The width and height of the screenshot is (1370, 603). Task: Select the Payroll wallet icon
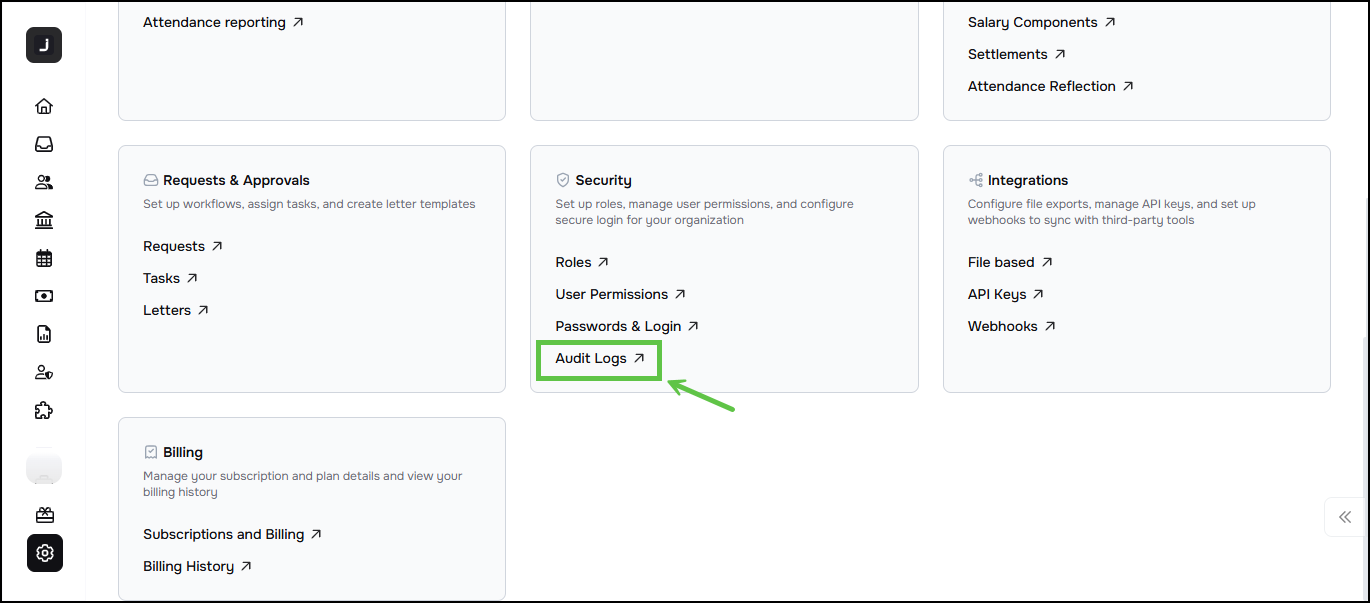pyautogui.click(x=44, y=296)
